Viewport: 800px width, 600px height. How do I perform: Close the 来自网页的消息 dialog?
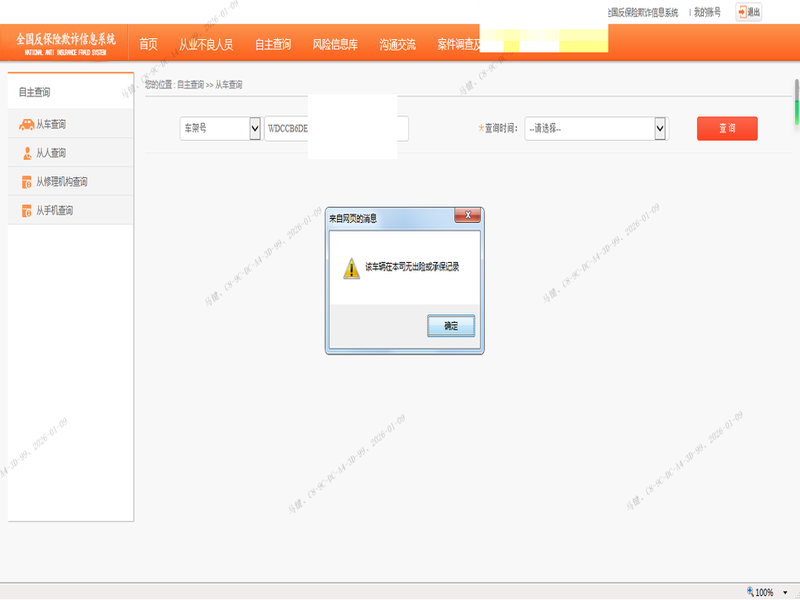pos(467,215)
